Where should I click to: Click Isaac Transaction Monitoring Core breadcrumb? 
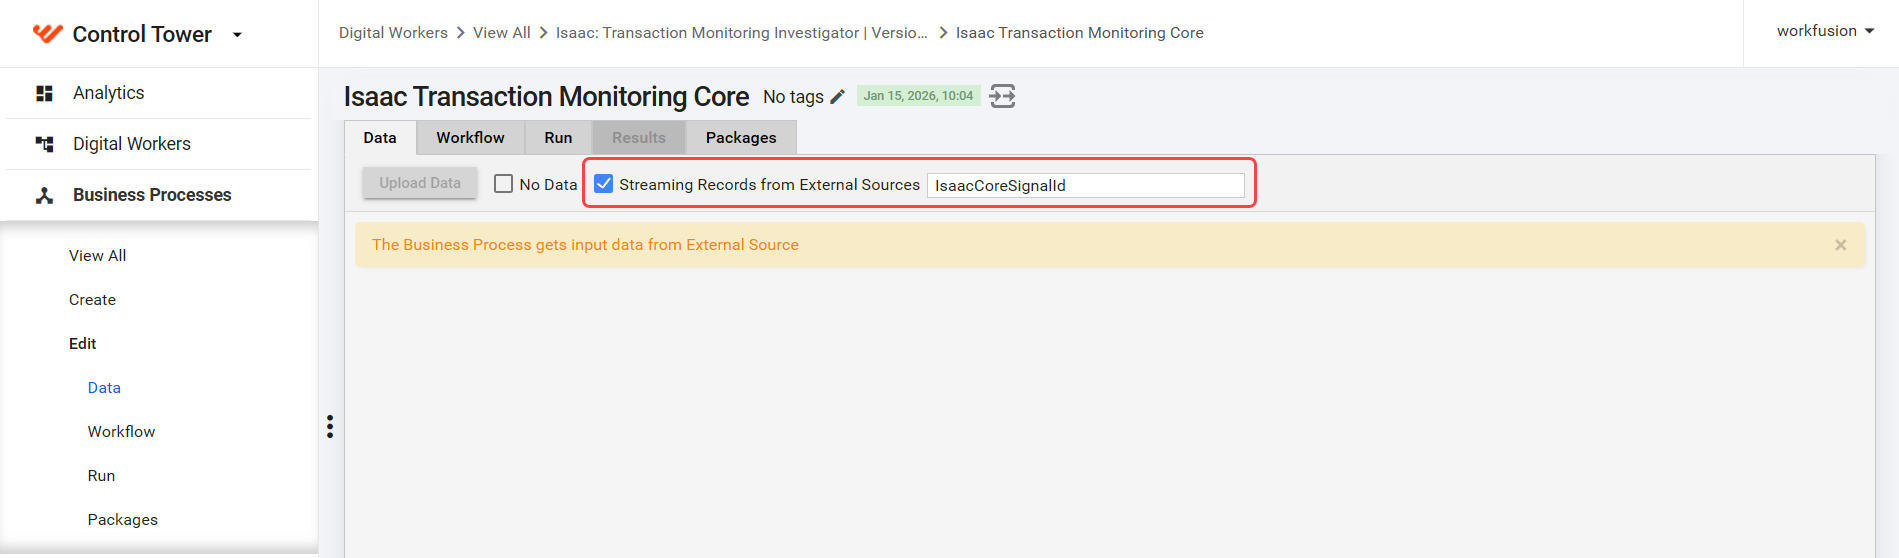[x=1080, y=33]
